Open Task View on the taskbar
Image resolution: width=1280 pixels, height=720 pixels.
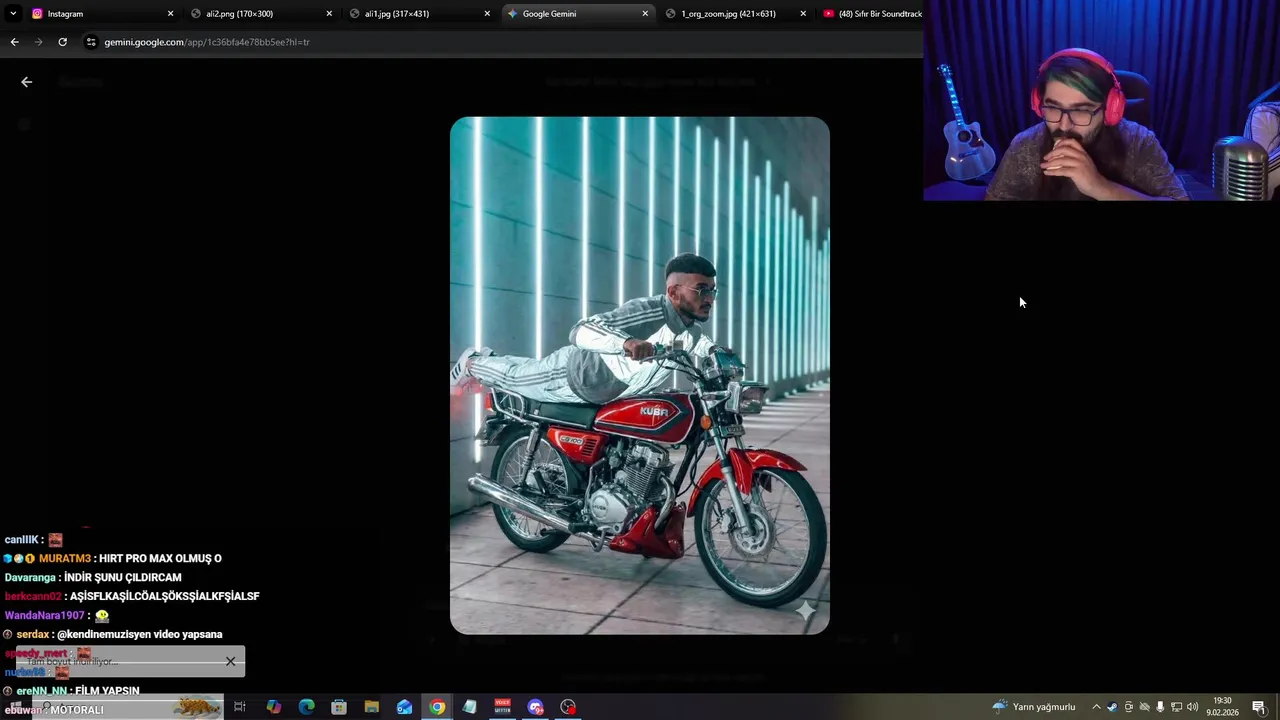[240, 707]
